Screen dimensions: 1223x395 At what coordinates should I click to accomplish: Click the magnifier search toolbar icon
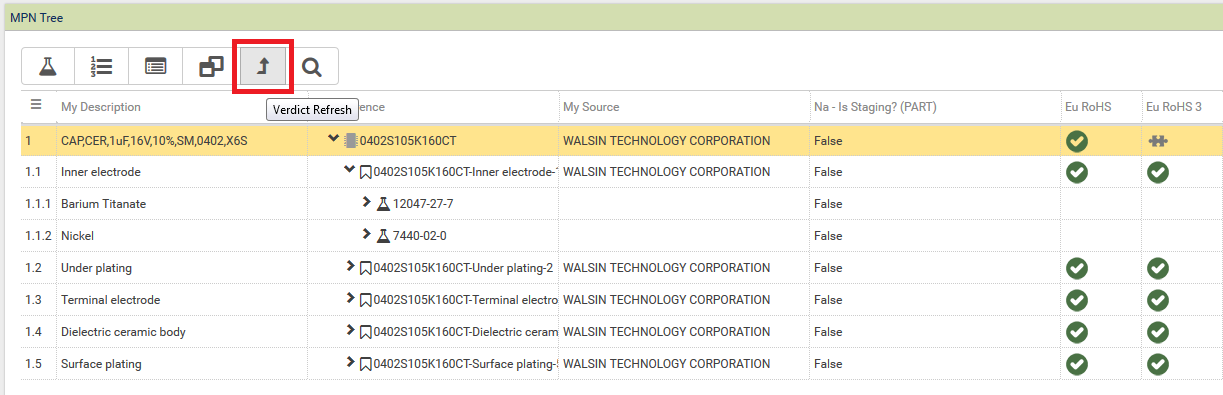312,67
